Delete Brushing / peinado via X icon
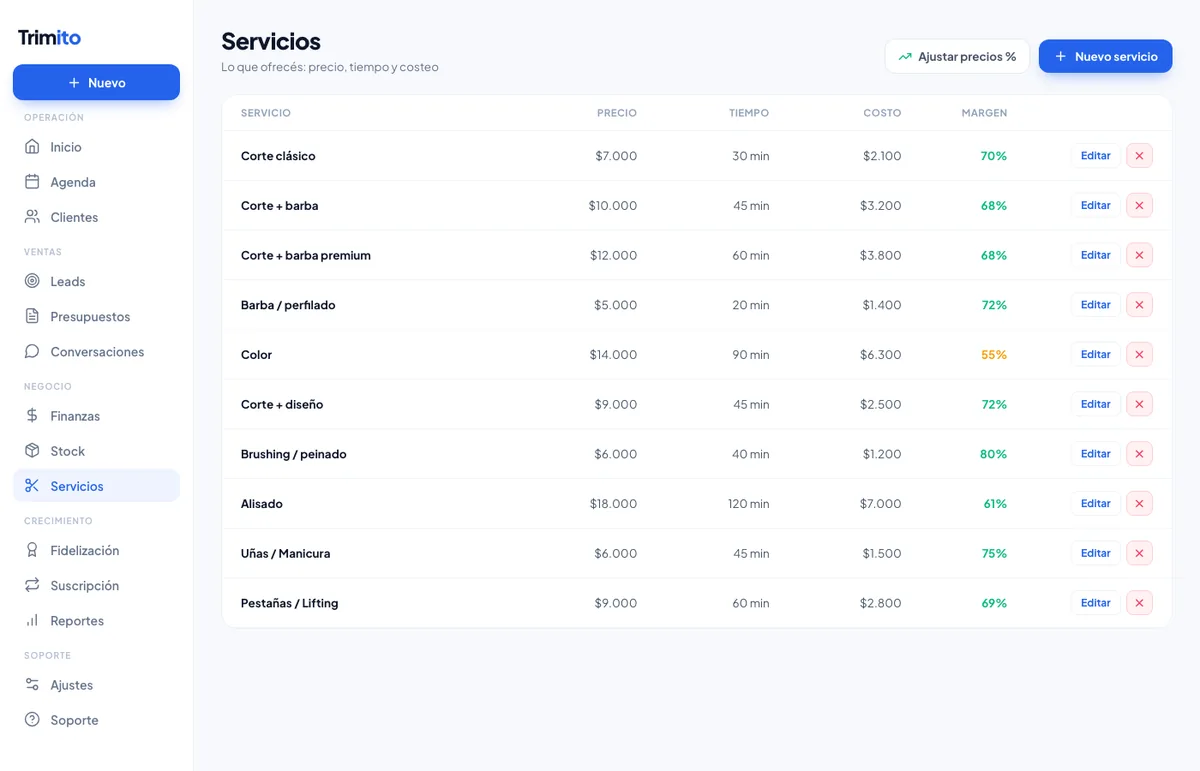This screenshot has height=771, width=1200. click(x=1139, y=454)
